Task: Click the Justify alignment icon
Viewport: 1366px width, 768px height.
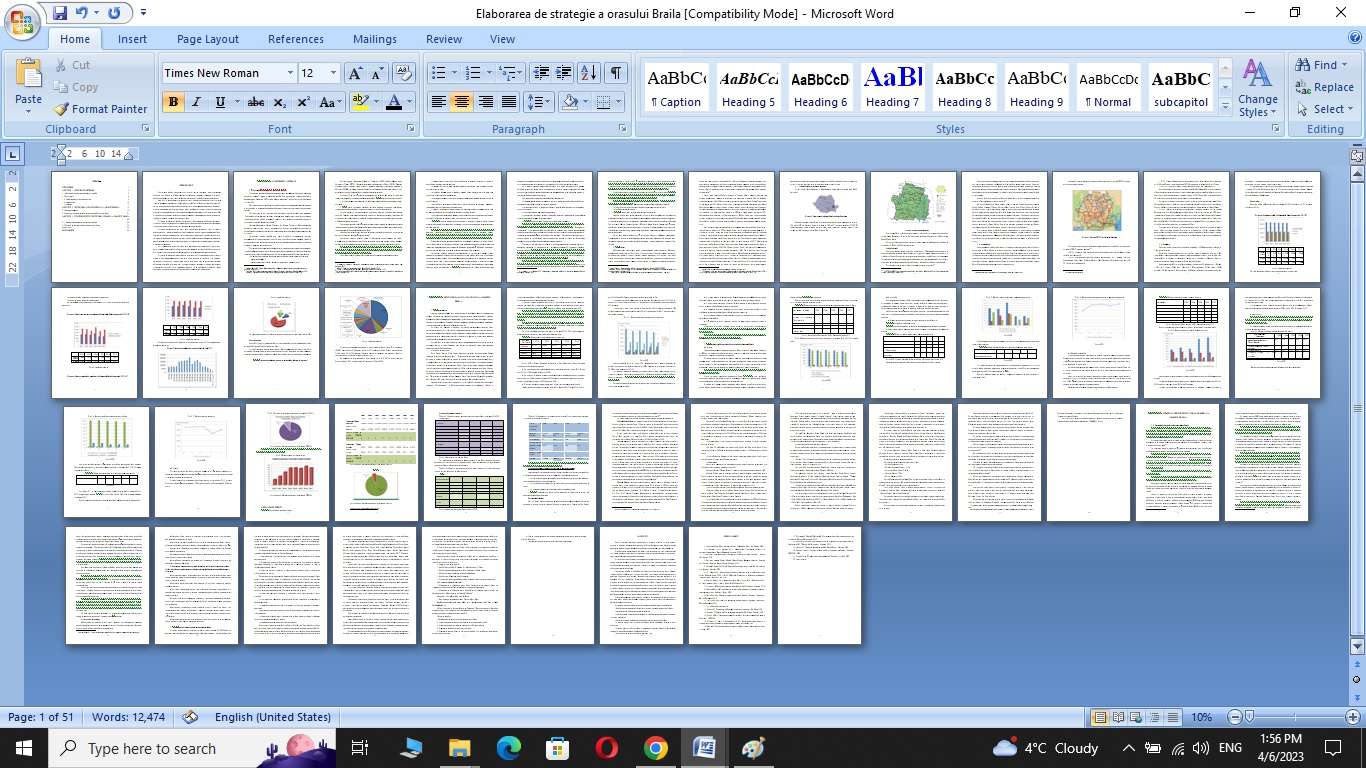Action: [x=509, y=102]
